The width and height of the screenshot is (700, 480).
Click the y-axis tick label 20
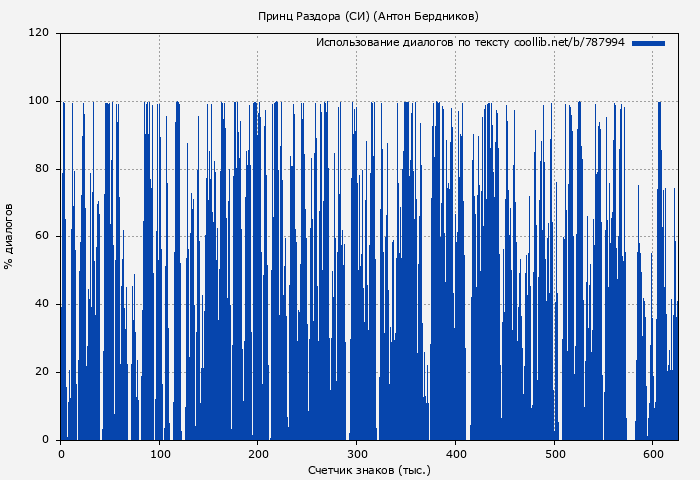42,372
